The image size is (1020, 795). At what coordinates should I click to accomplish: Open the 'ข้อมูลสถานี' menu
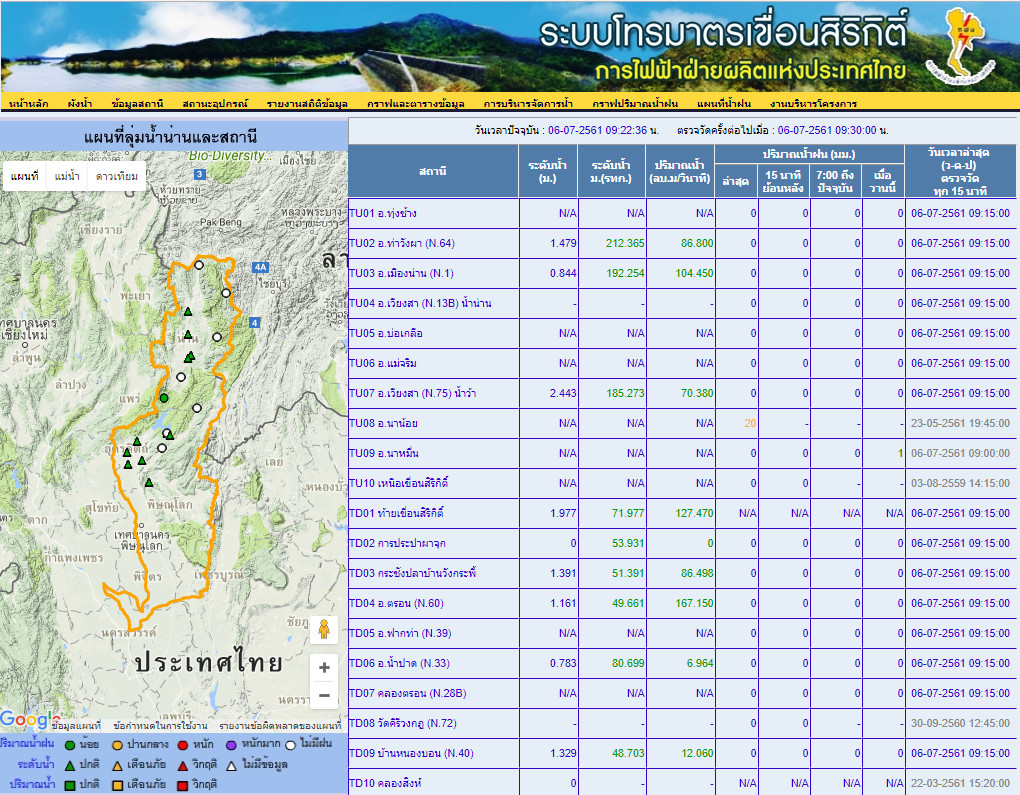(x=137, y=103)
